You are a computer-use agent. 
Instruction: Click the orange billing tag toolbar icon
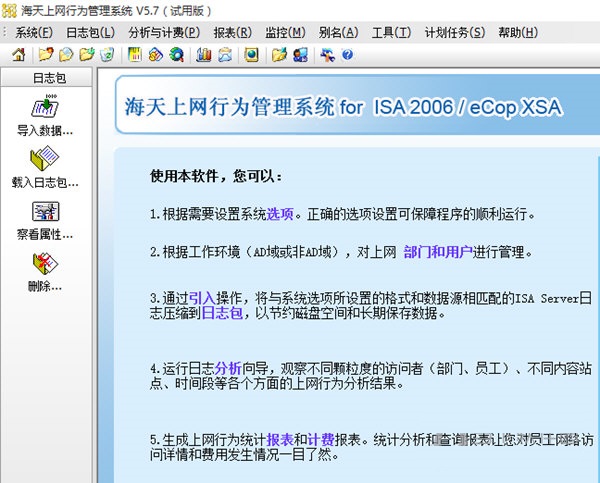(x=156, y=55)
